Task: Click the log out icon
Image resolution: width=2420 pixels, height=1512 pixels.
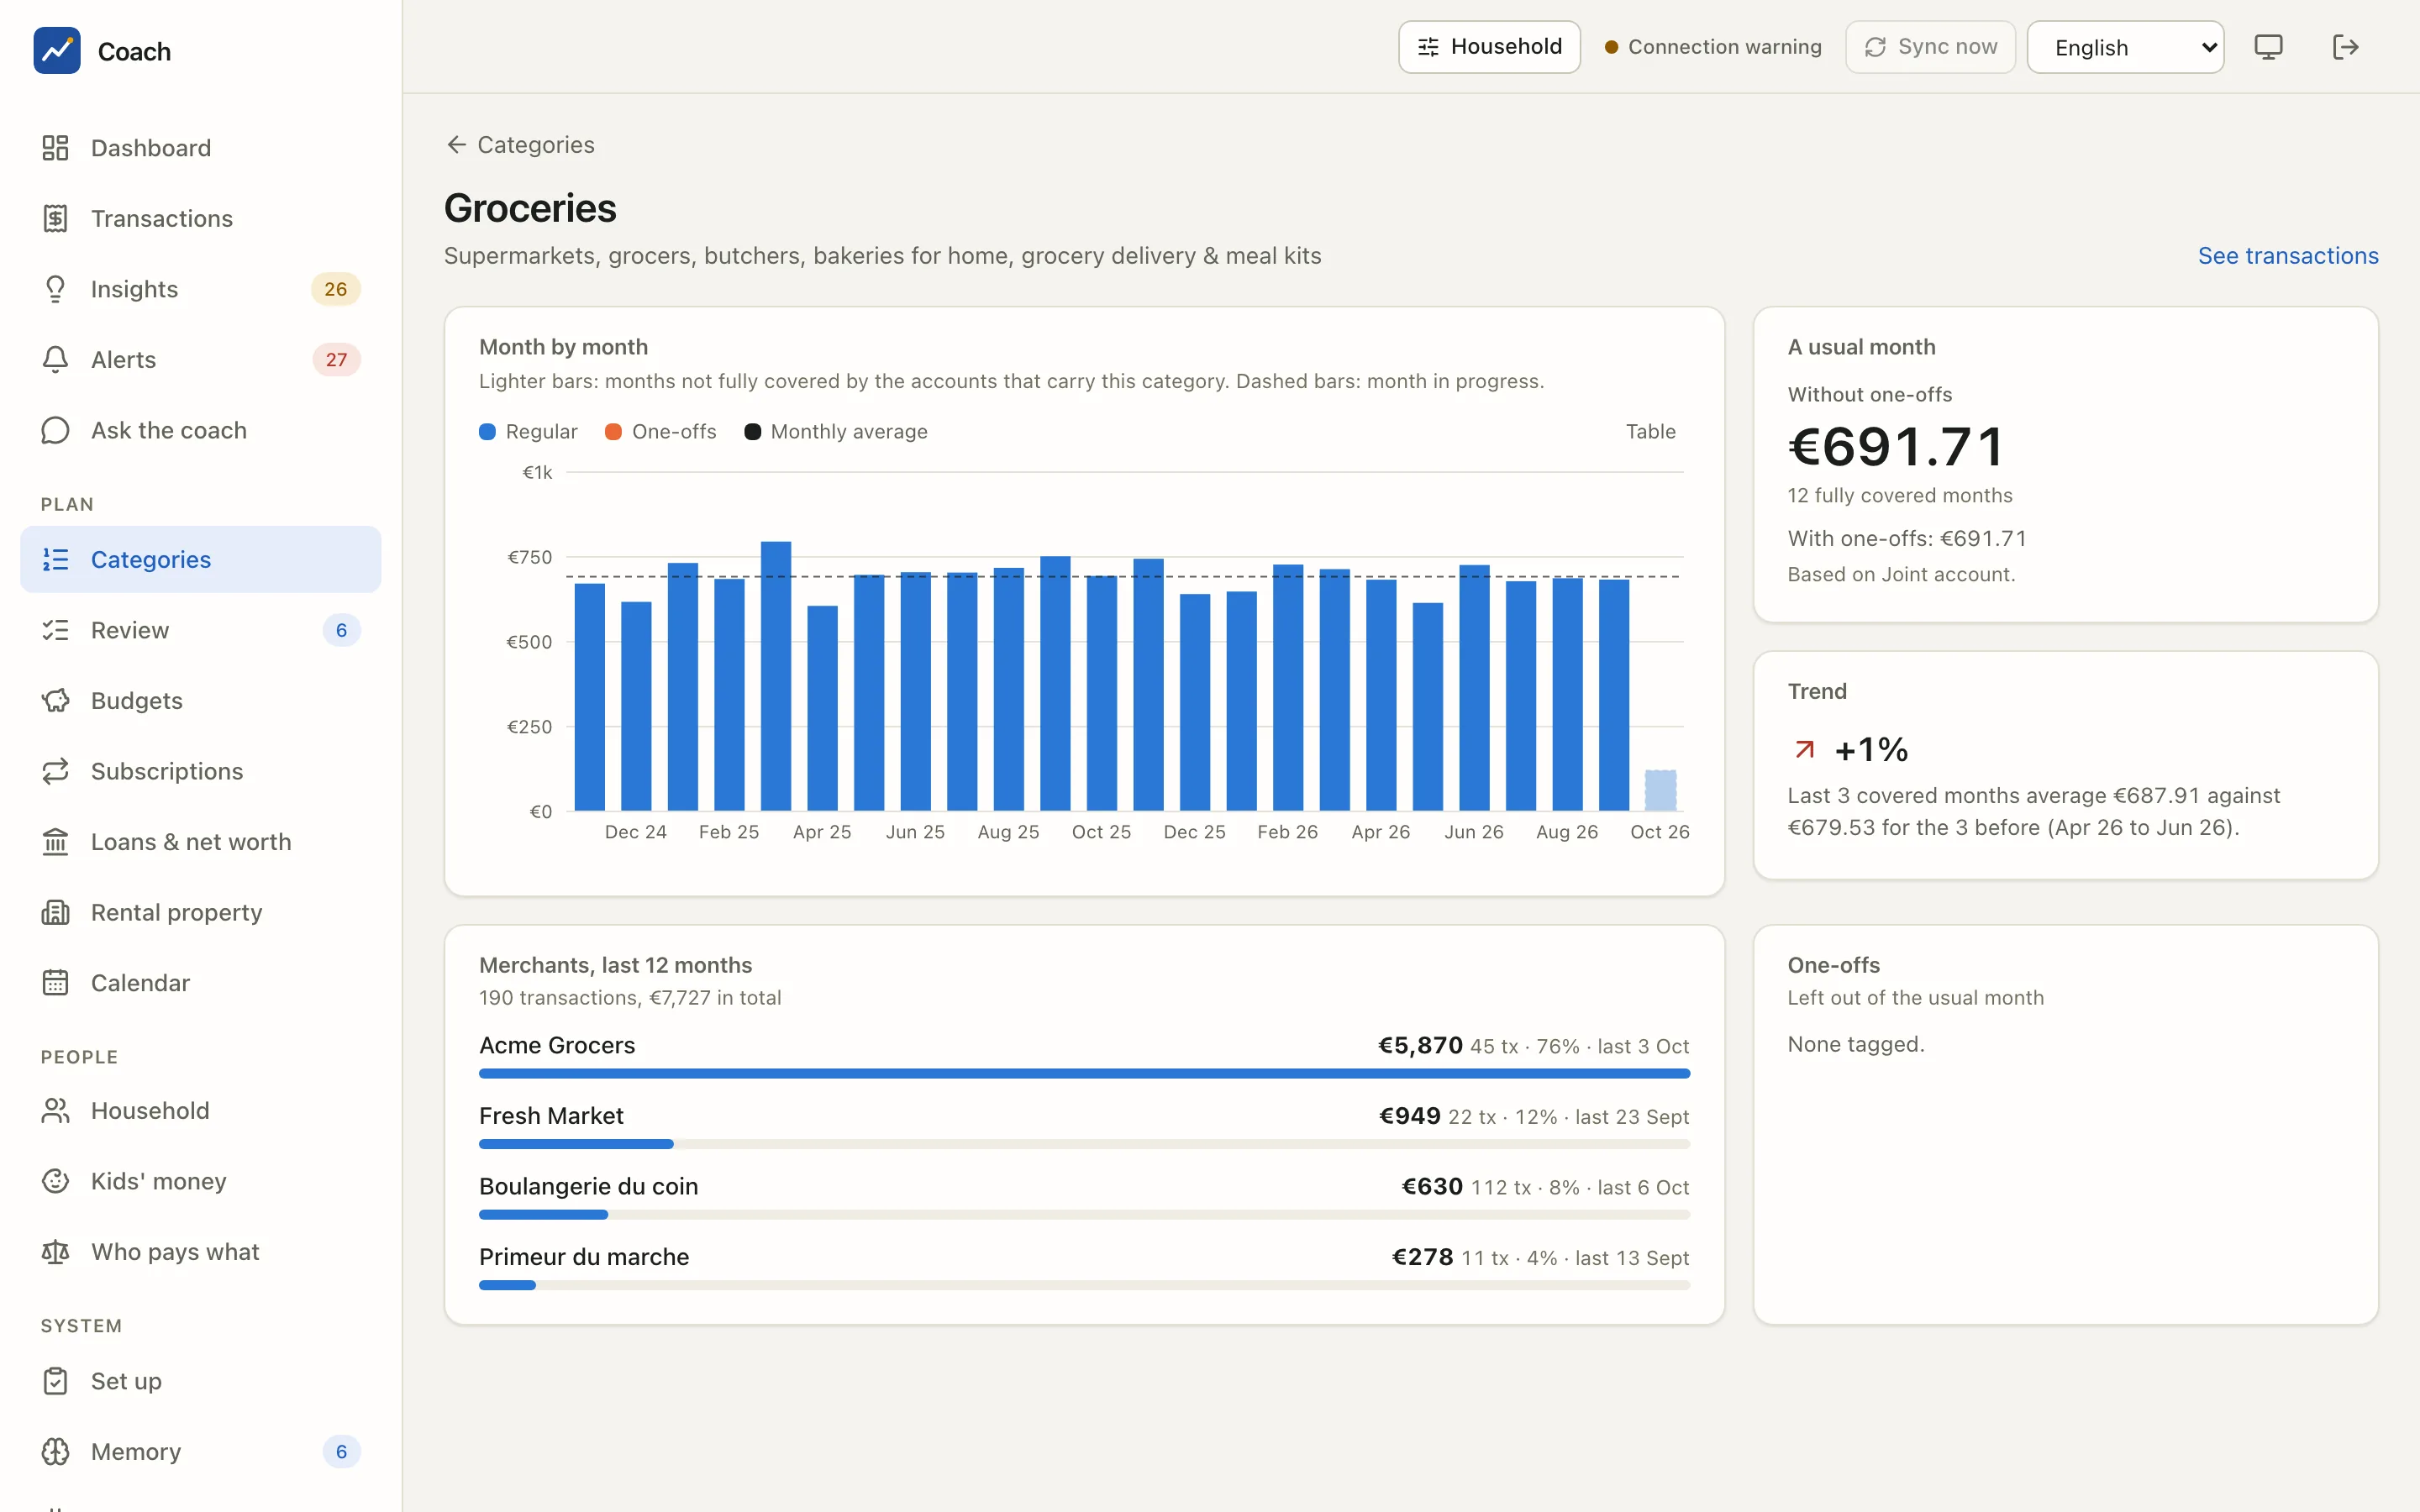Action: pos(2345,47)
